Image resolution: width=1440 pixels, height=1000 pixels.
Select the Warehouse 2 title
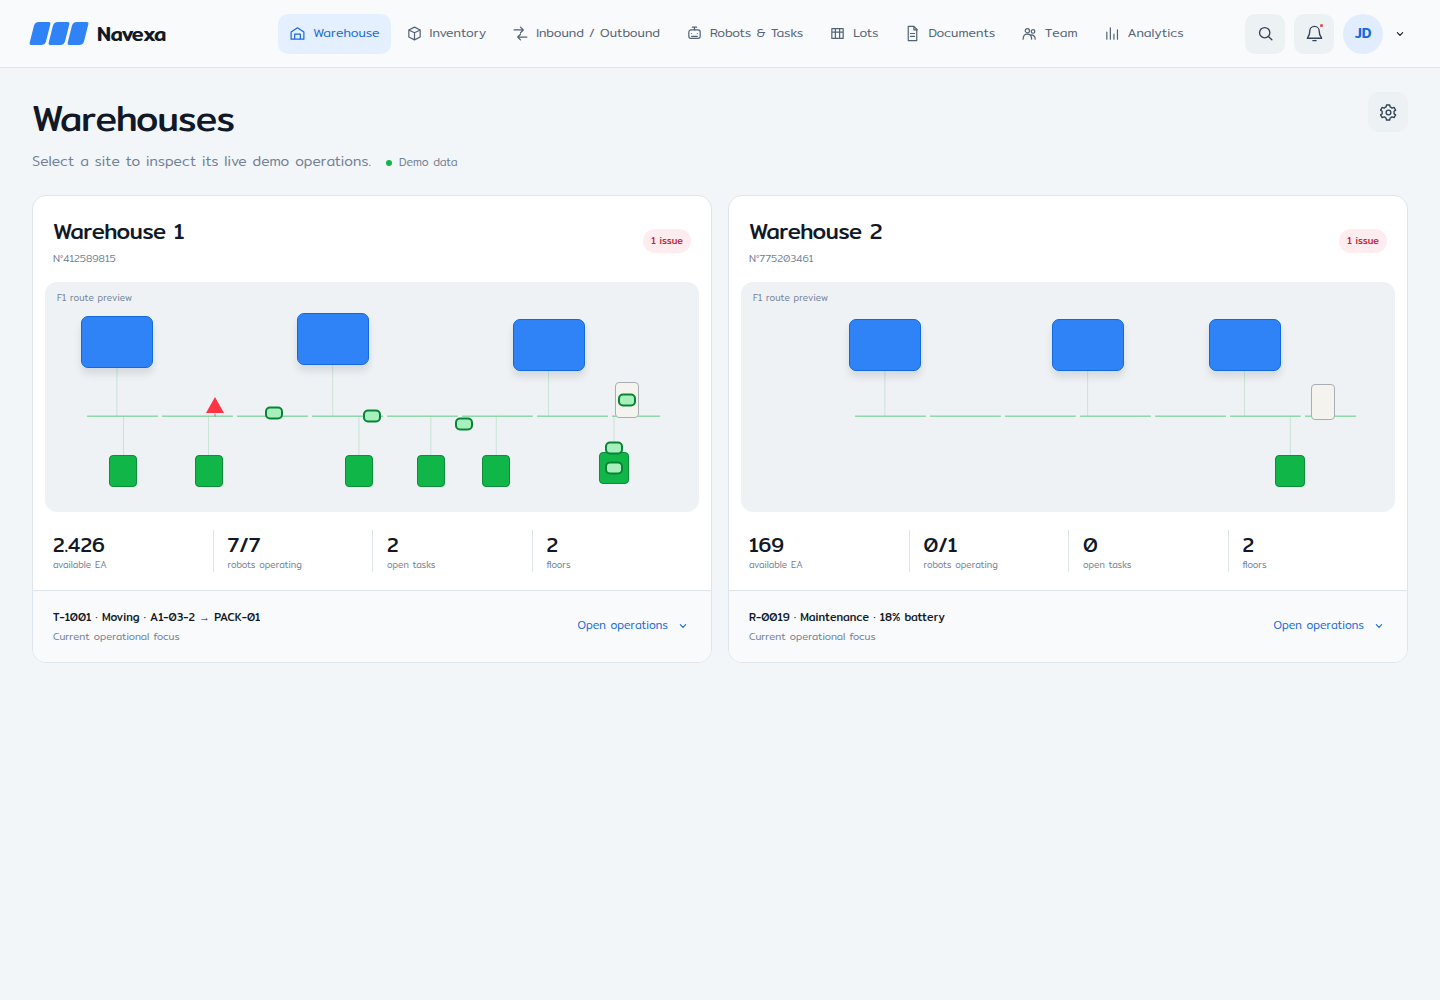tap(816, 232)
